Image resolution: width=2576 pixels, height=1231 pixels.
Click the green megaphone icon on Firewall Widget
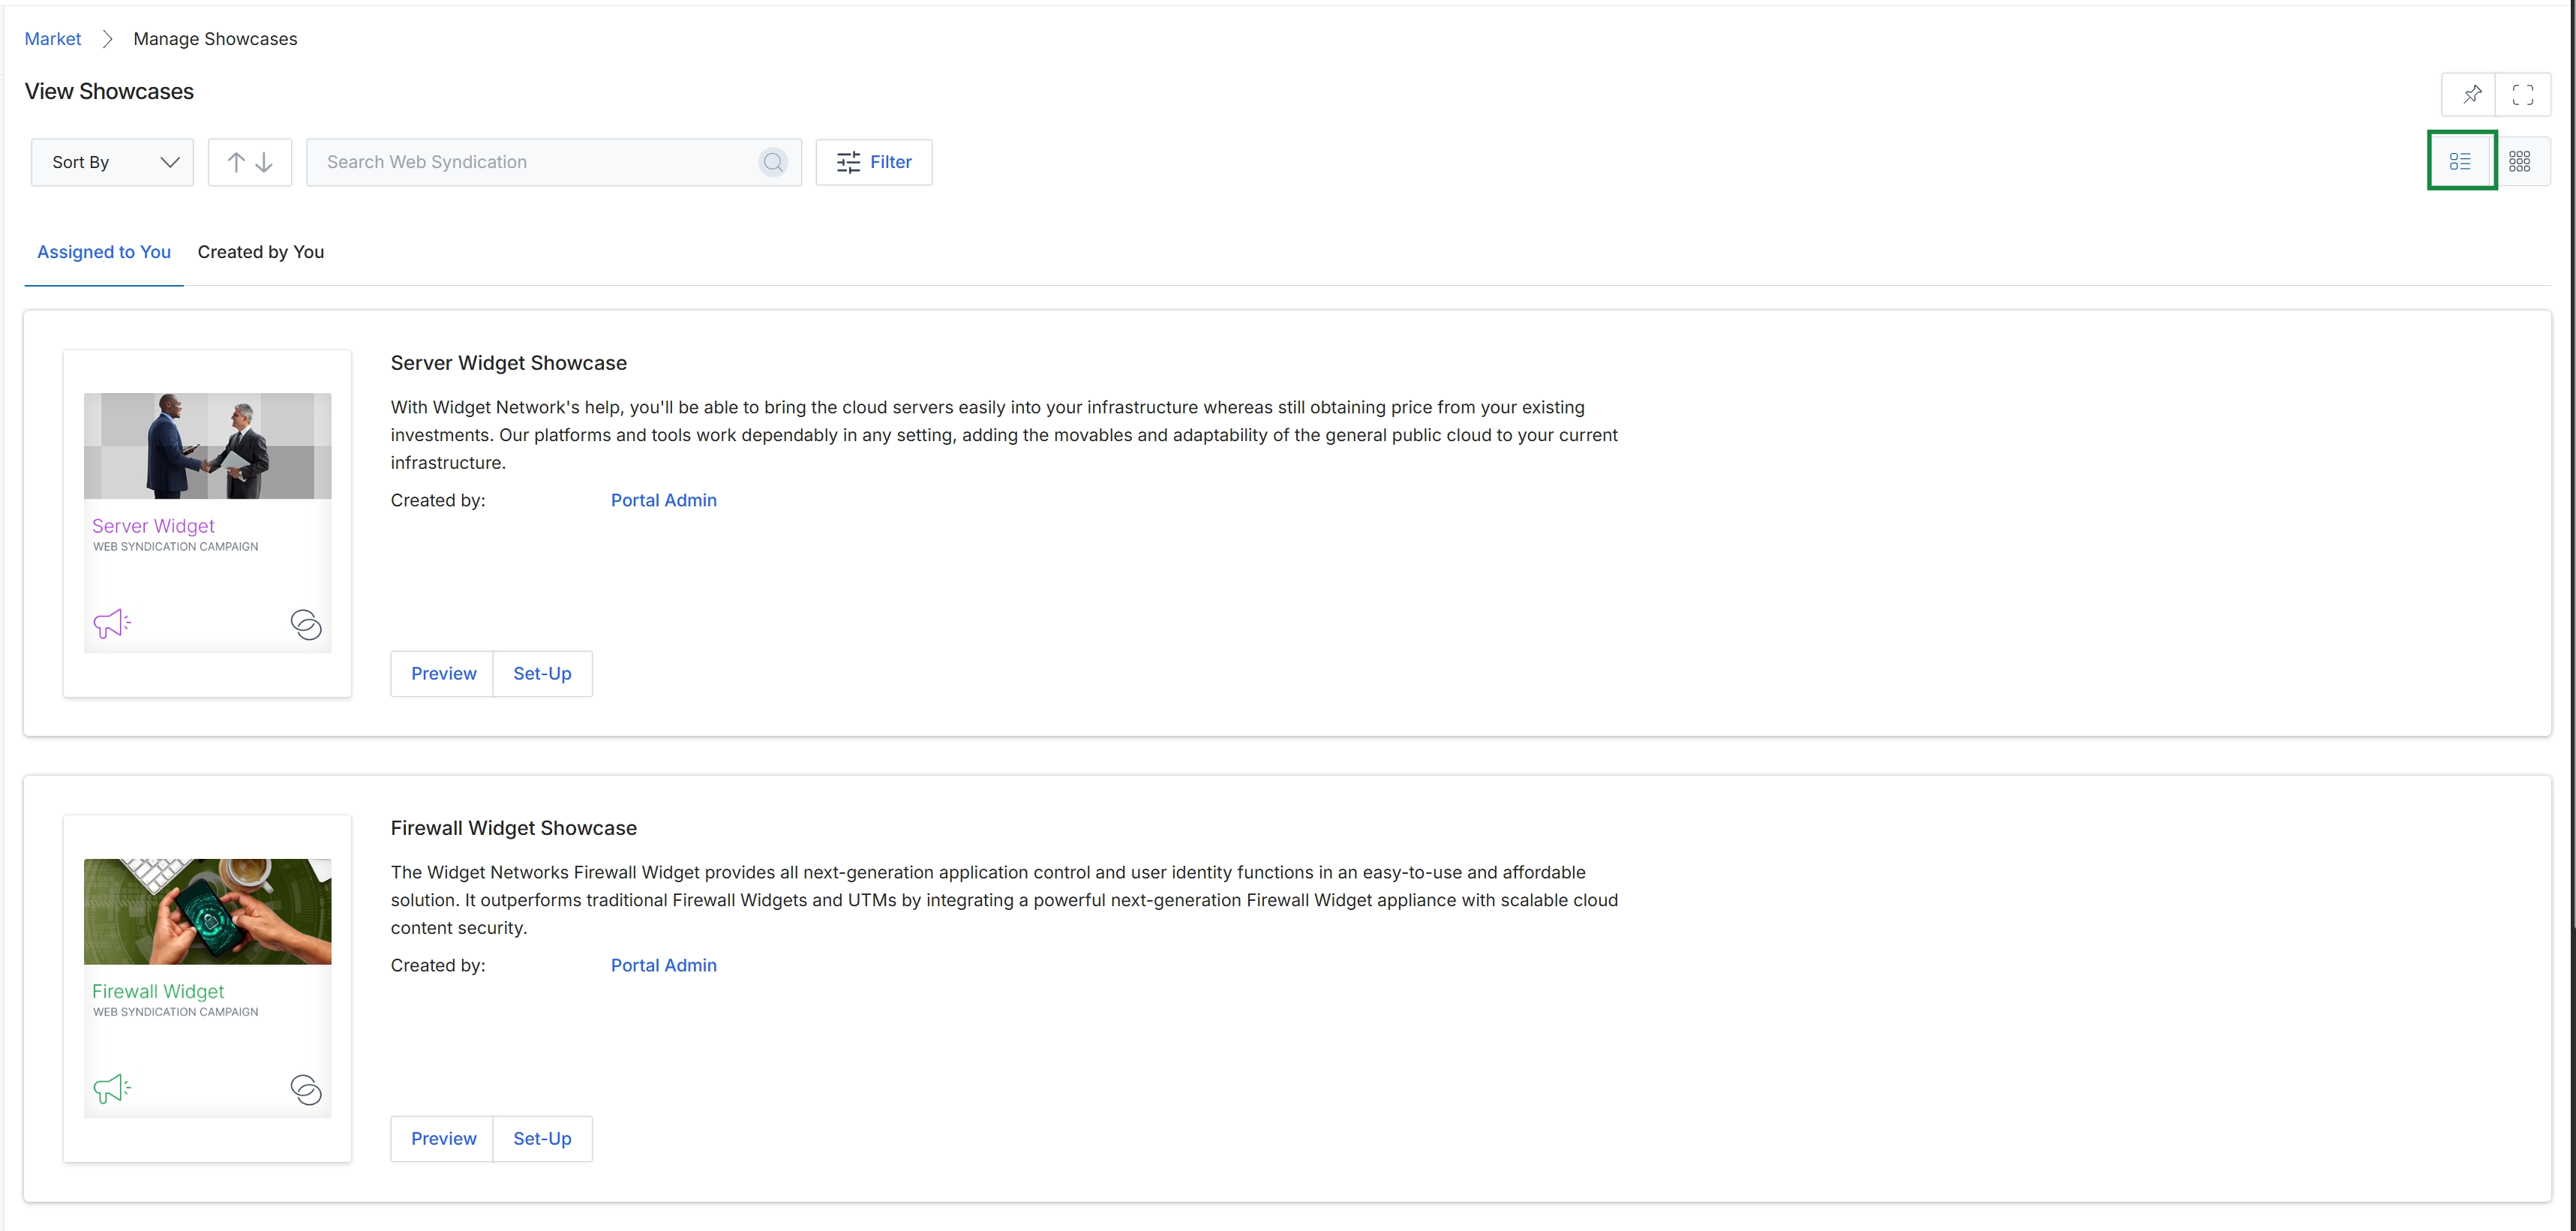111,1088
